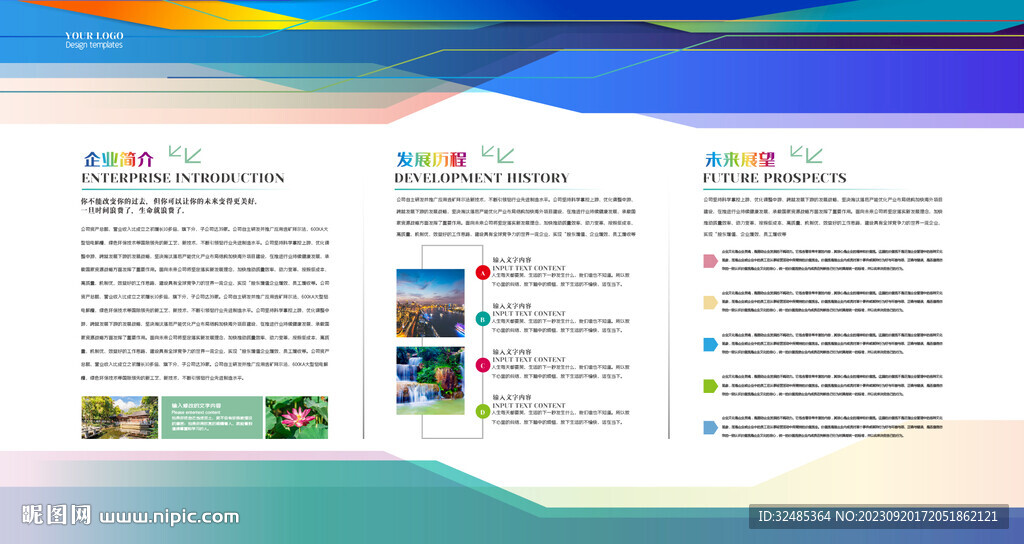Click the arrows icon beside 企业简介
Image resolution: width=1024 pixels, height=544 pixels.
click(x=185, y=154)
